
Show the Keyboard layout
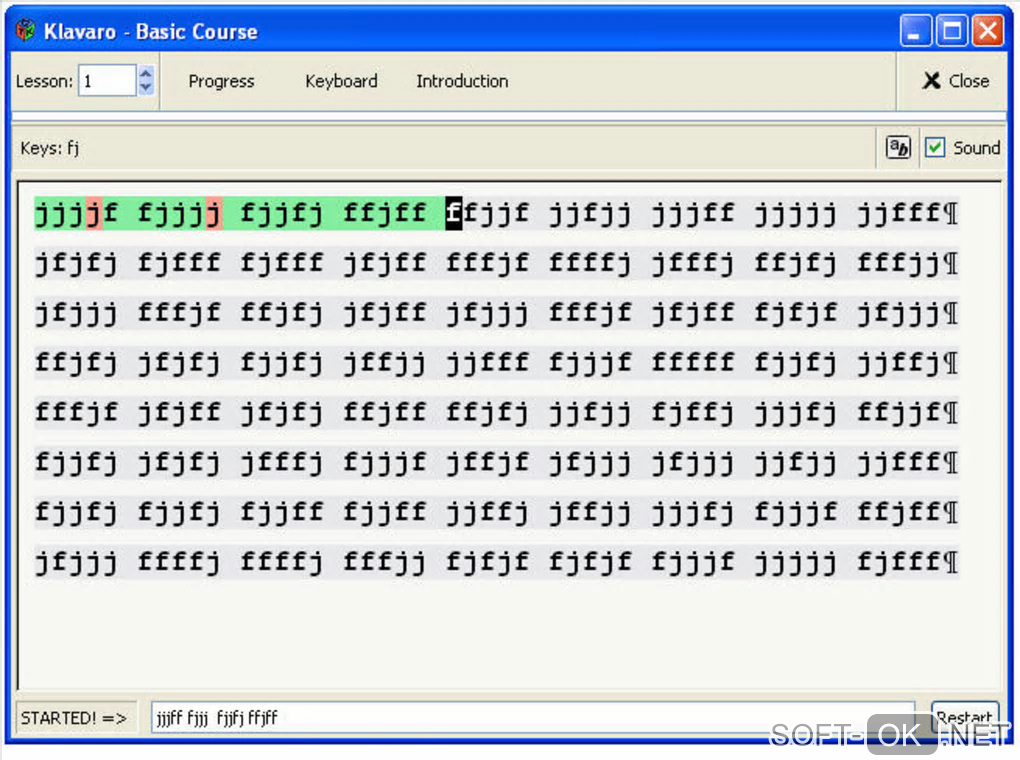click(x=342, y=81)
